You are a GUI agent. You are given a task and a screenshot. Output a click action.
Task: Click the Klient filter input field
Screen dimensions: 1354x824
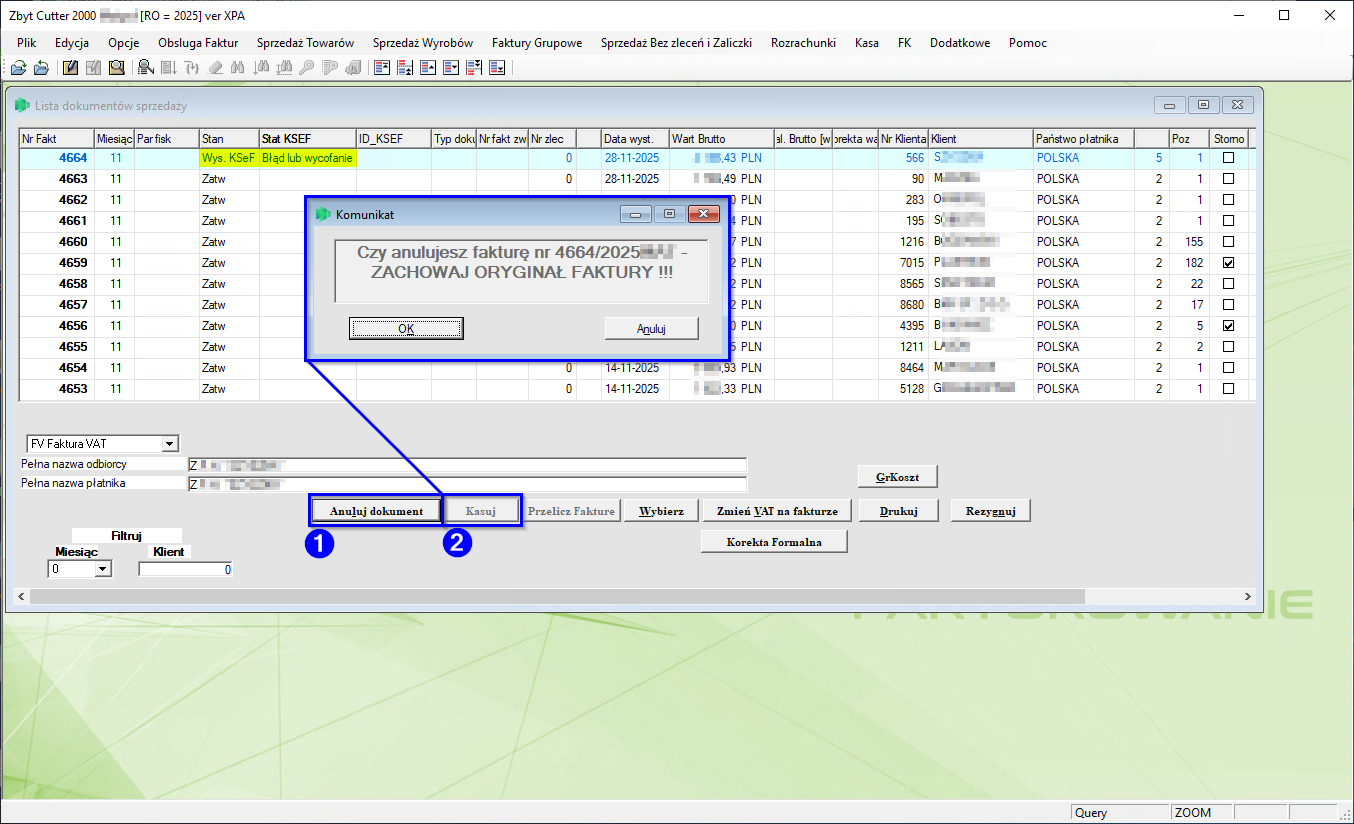click(x=186, y=569)
